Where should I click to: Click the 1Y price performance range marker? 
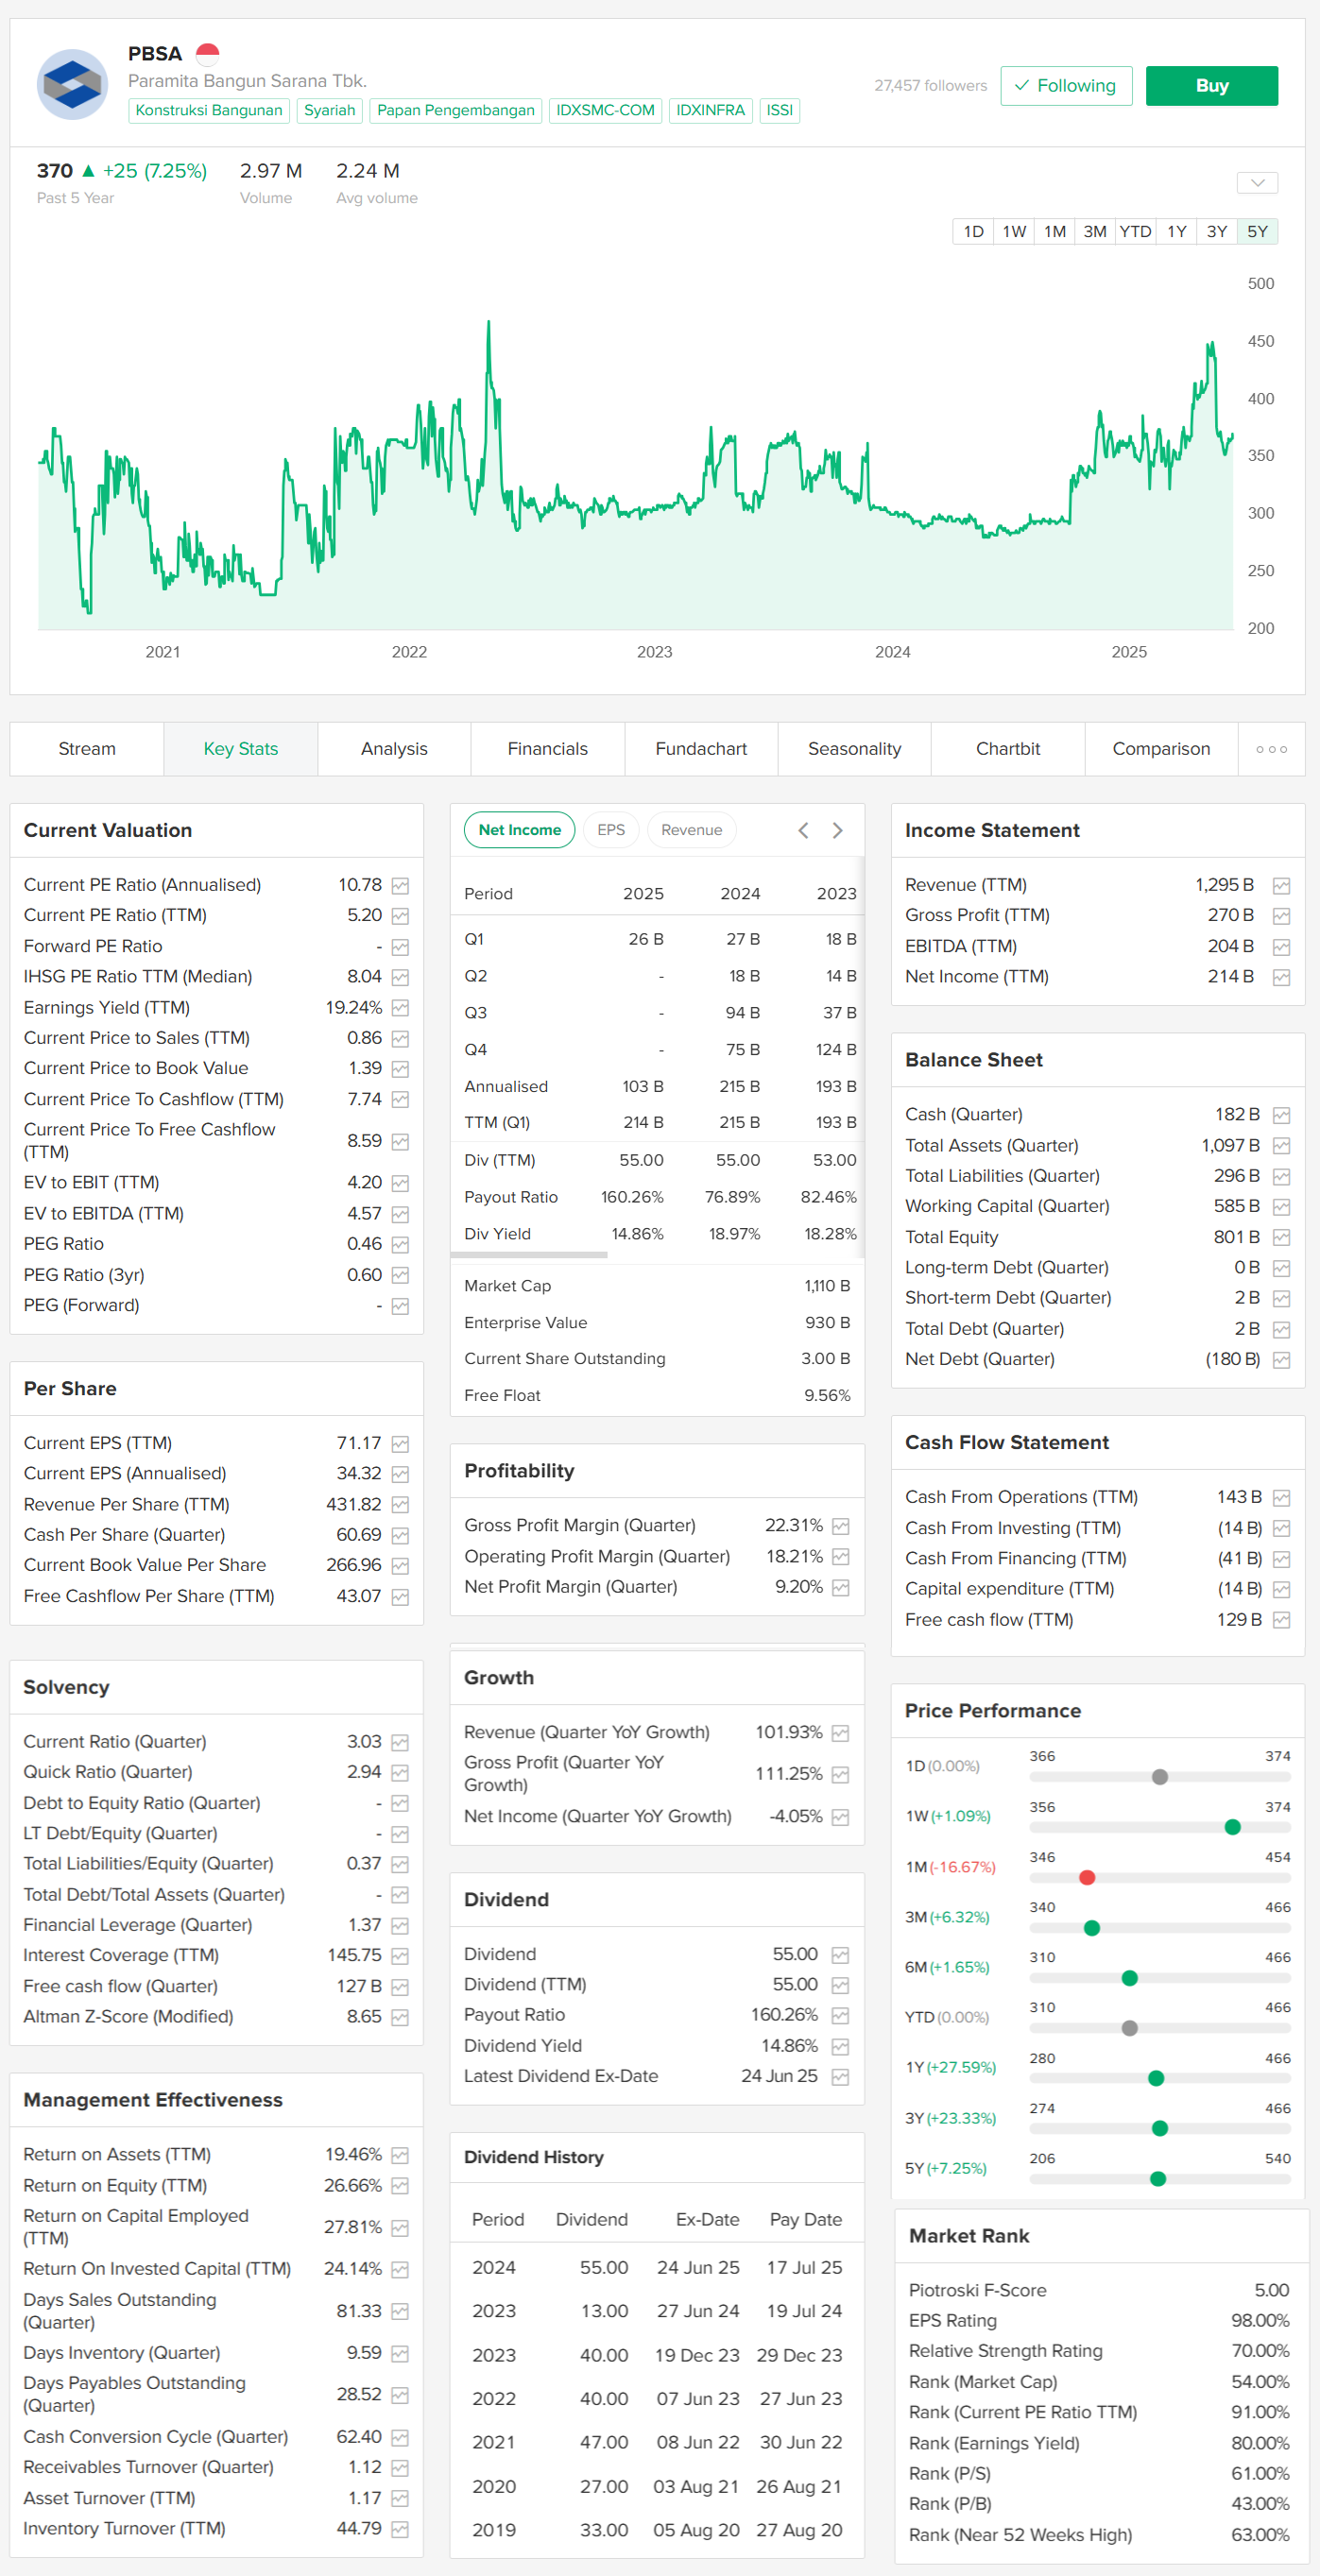coord(1156,2078)
